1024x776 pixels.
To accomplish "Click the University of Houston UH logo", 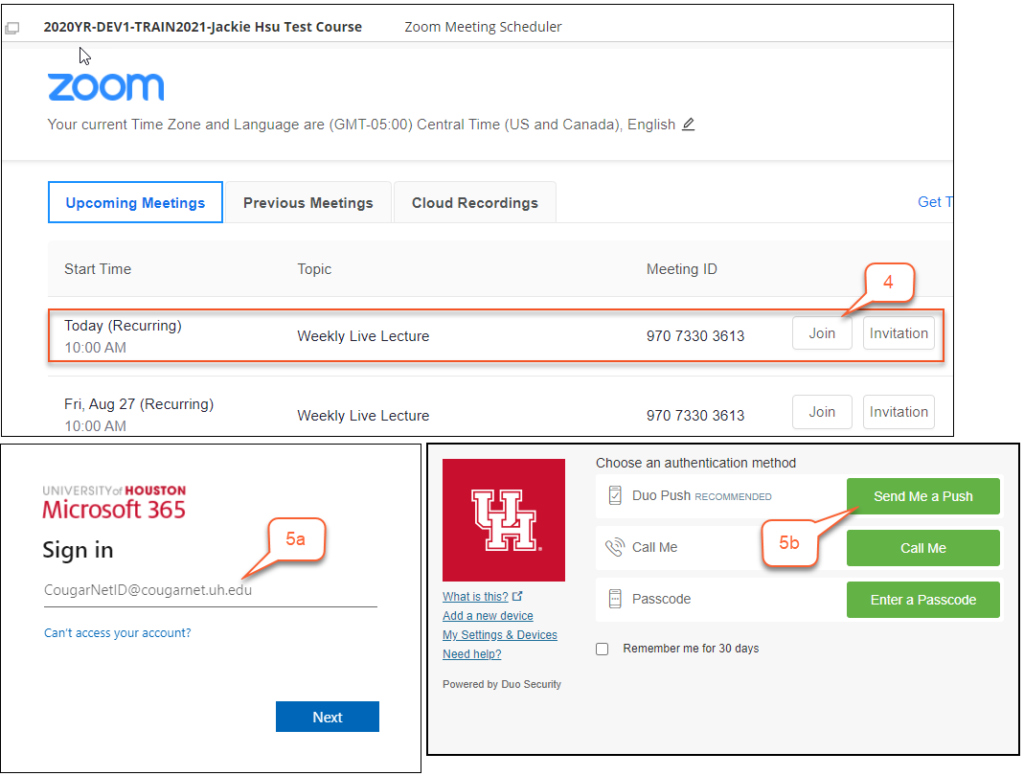I will [504, 520].
